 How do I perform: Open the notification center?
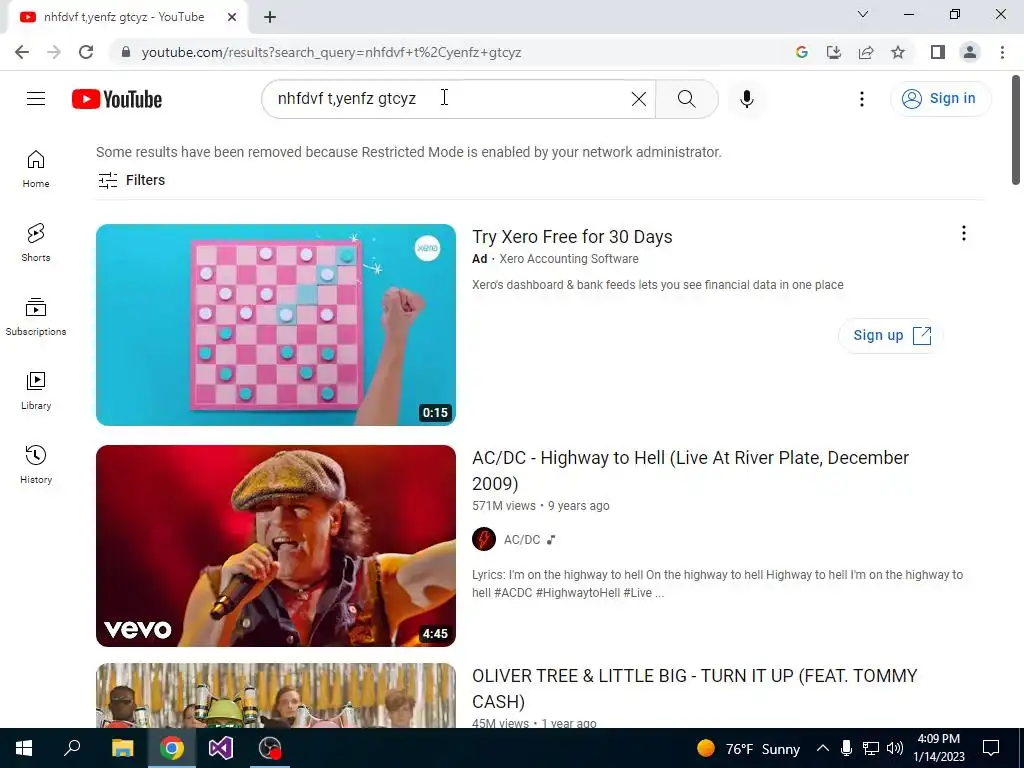pyautogui.click(x=991, y=748)
